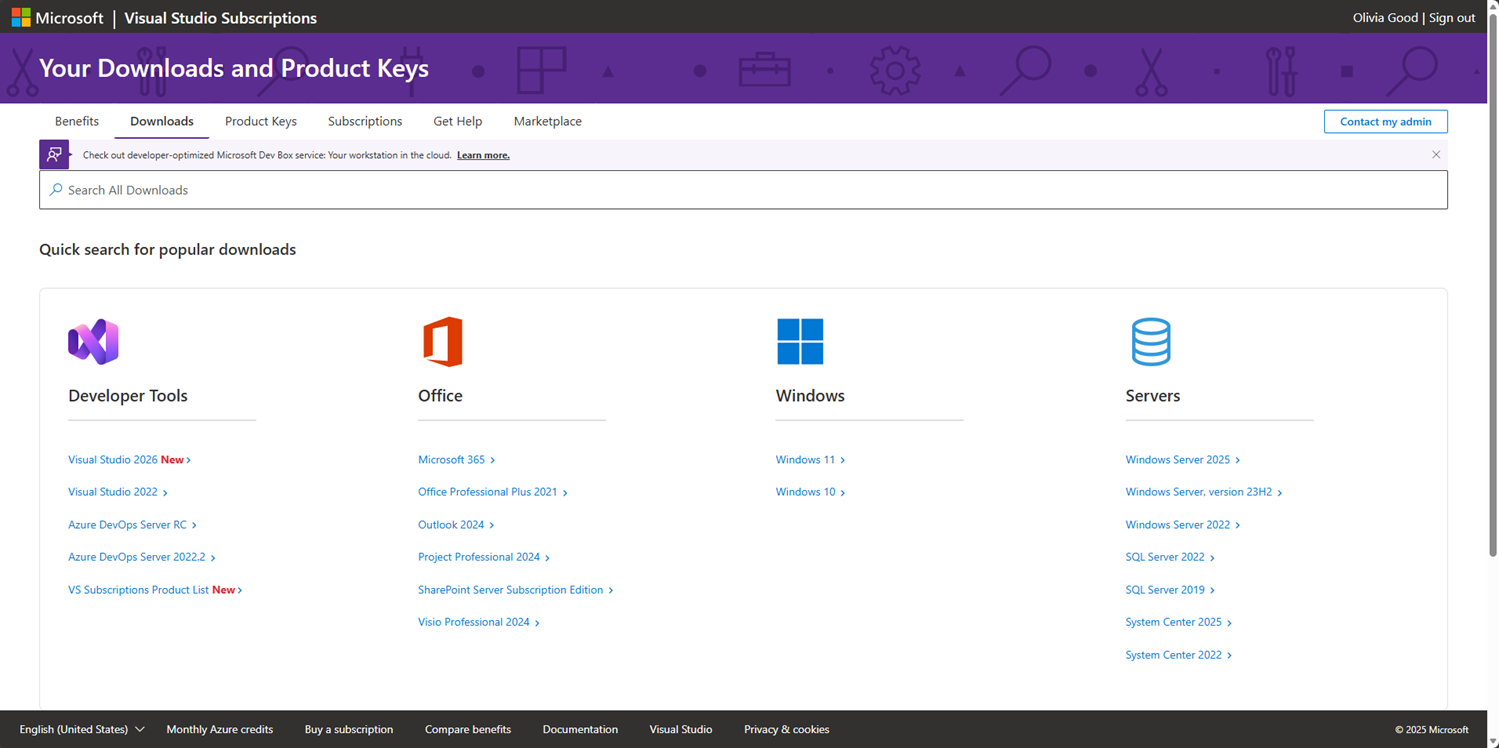Switch to the Product Keys tab
1499x748 pixels.
coord(260,121)
